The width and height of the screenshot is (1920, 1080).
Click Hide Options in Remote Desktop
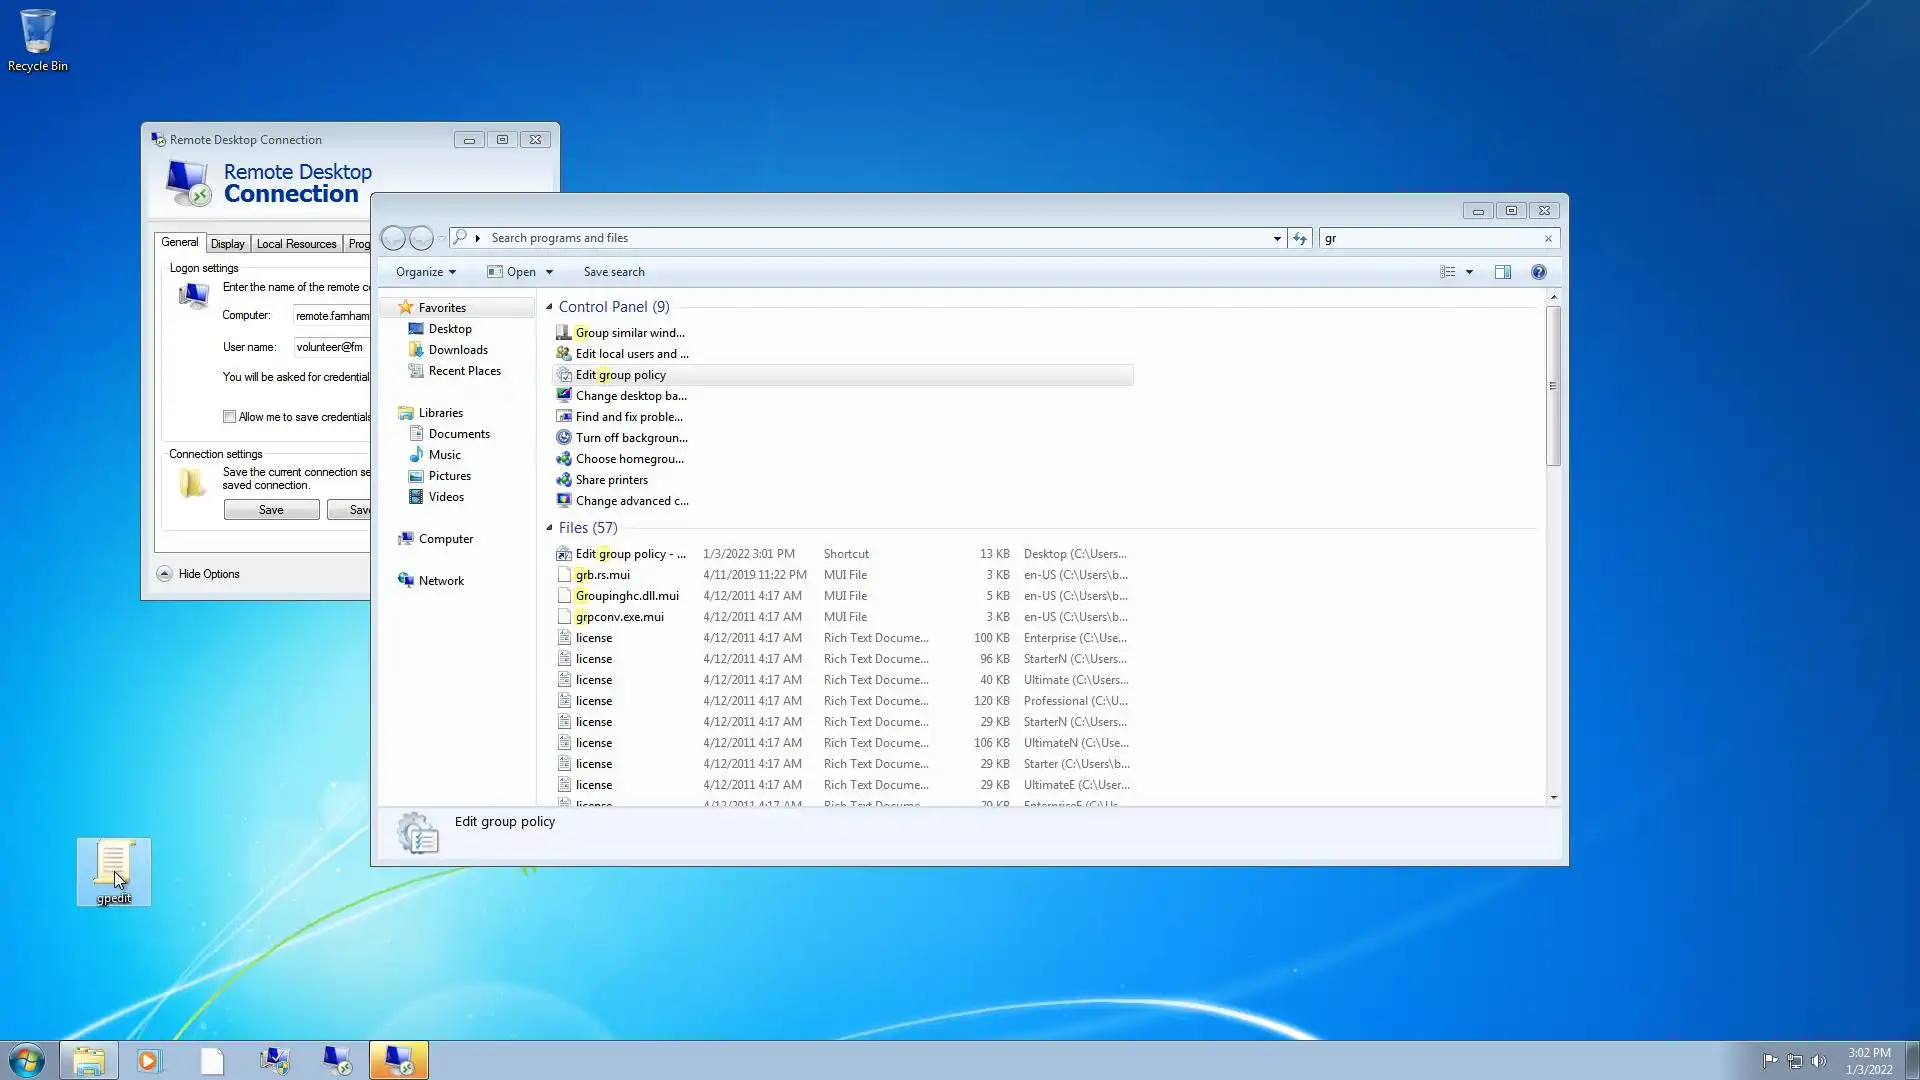coord(208,574)
